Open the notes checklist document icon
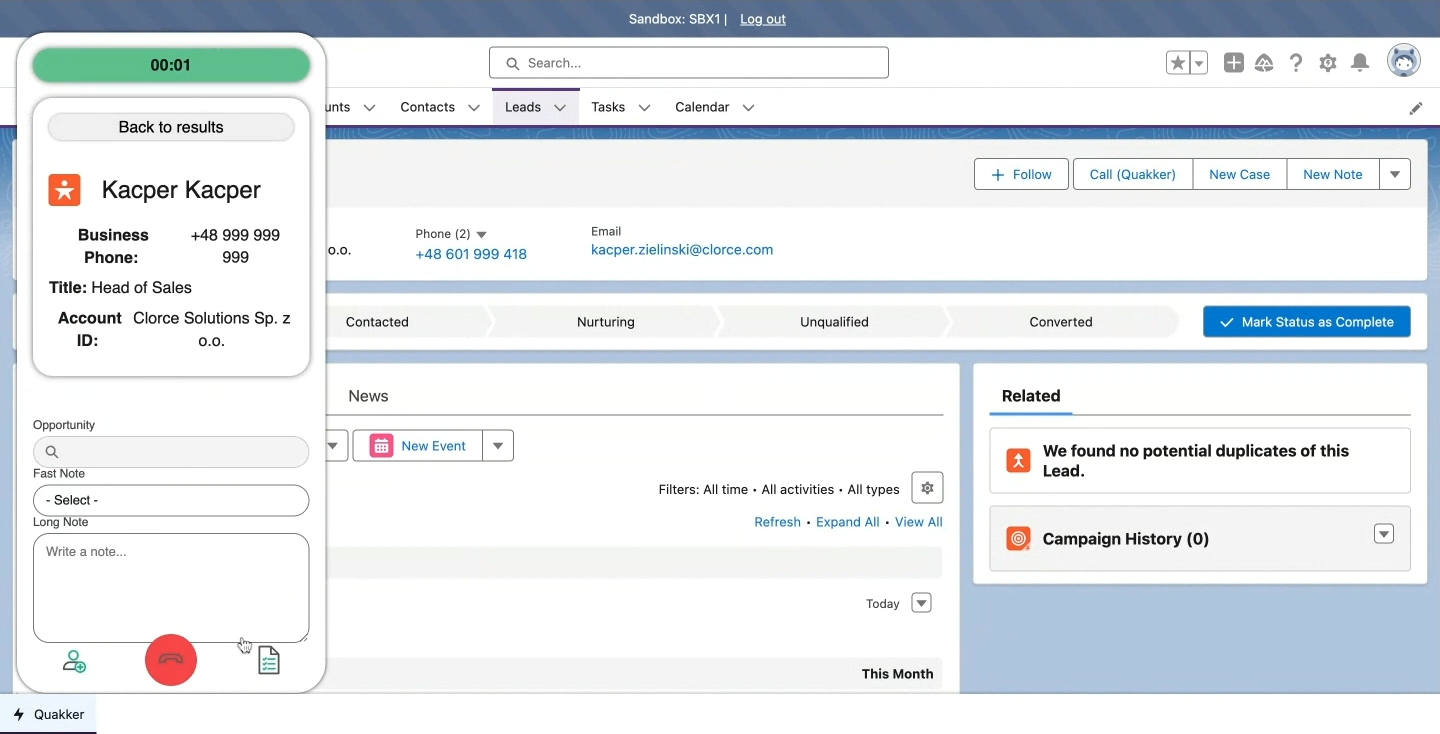 (269, 660)
